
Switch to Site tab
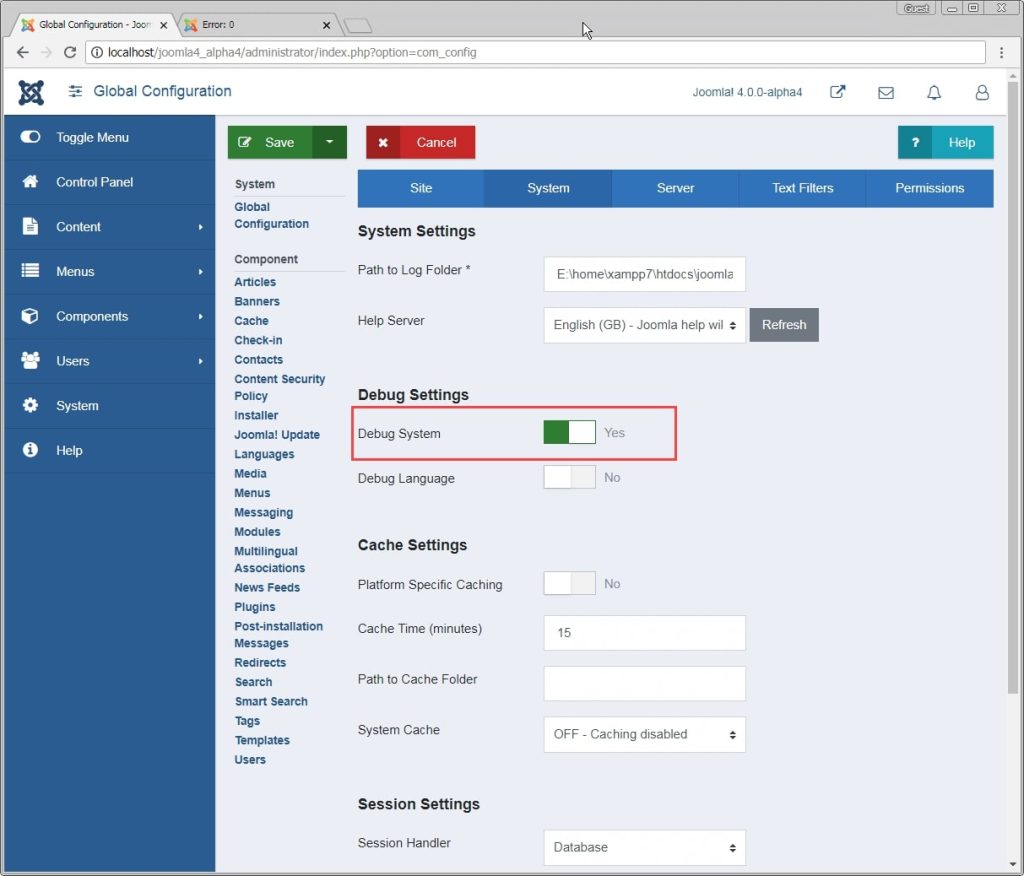(421, 188)
